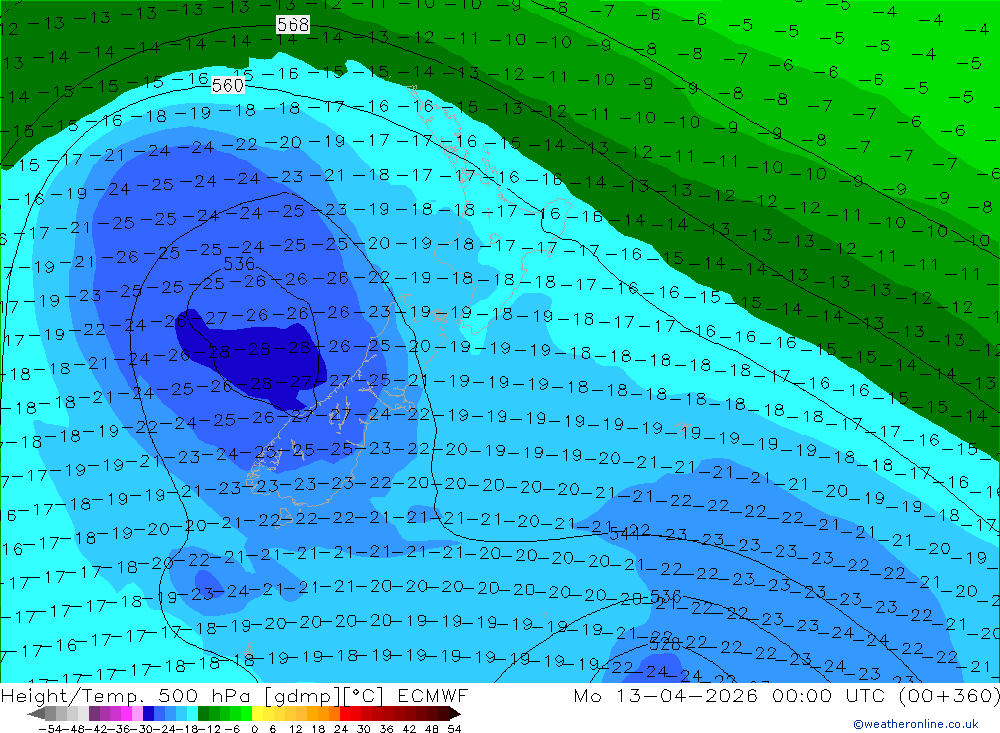The height and width of the screenshot is (733, 1000).
Task: Click the 0 legend value
Action: click(254, 729)
